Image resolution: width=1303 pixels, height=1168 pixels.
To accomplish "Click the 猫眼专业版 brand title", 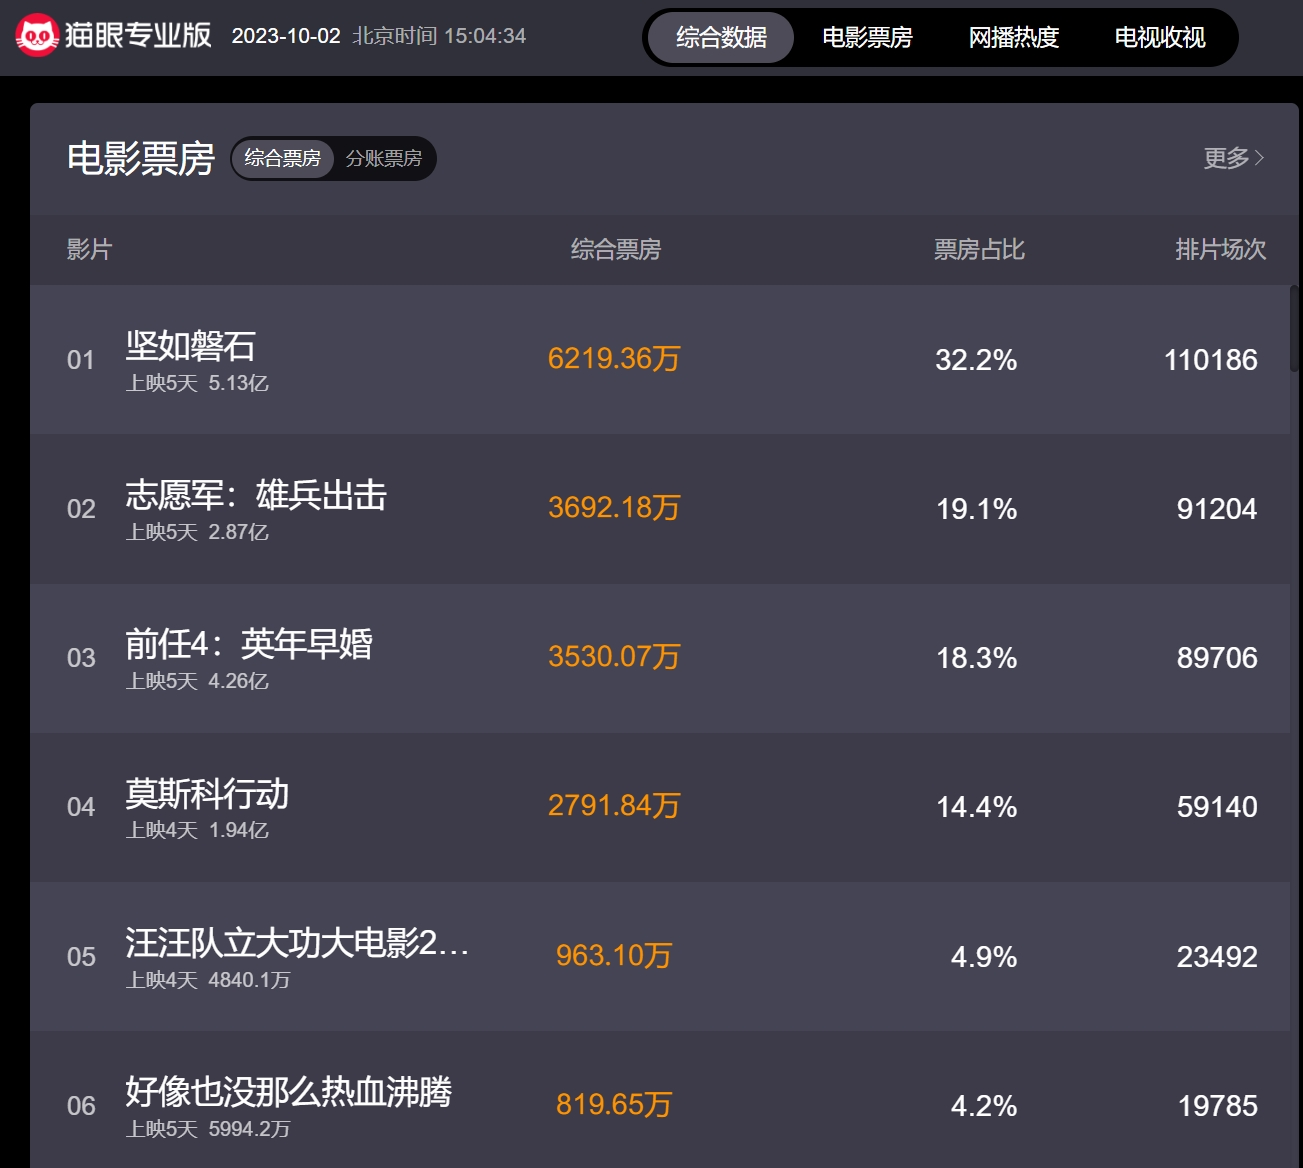I will tap(139, 36).
